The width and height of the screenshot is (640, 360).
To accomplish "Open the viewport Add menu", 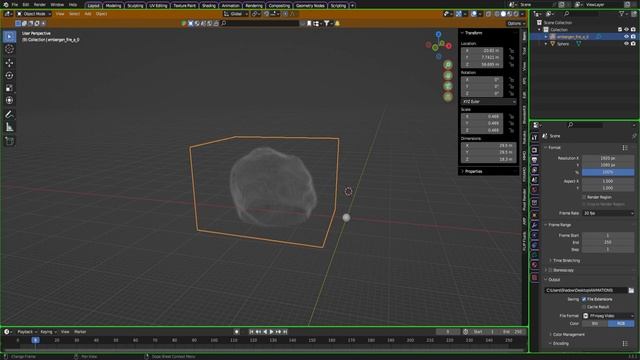I will point(88,14).
